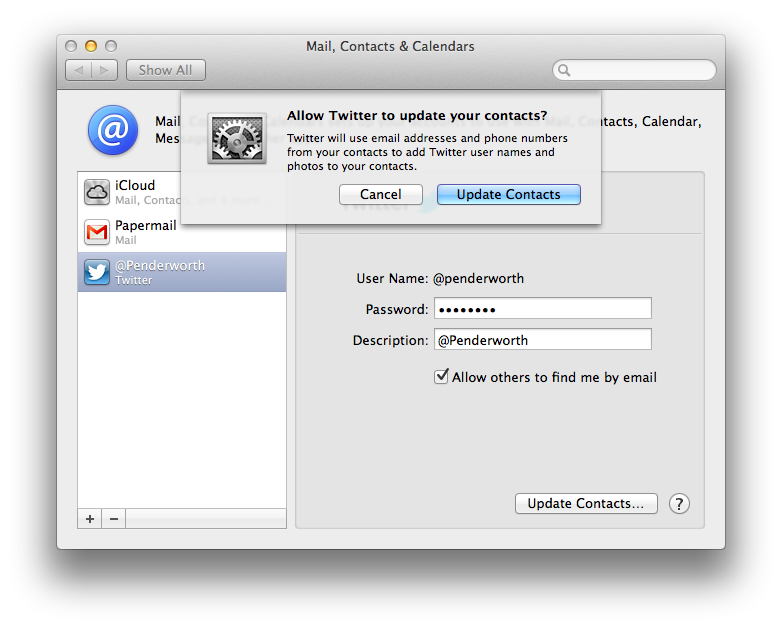Cancel the Twitter contacts dialog
The image size is (782, 628).
pyautogui.click(x=381, y=194)
